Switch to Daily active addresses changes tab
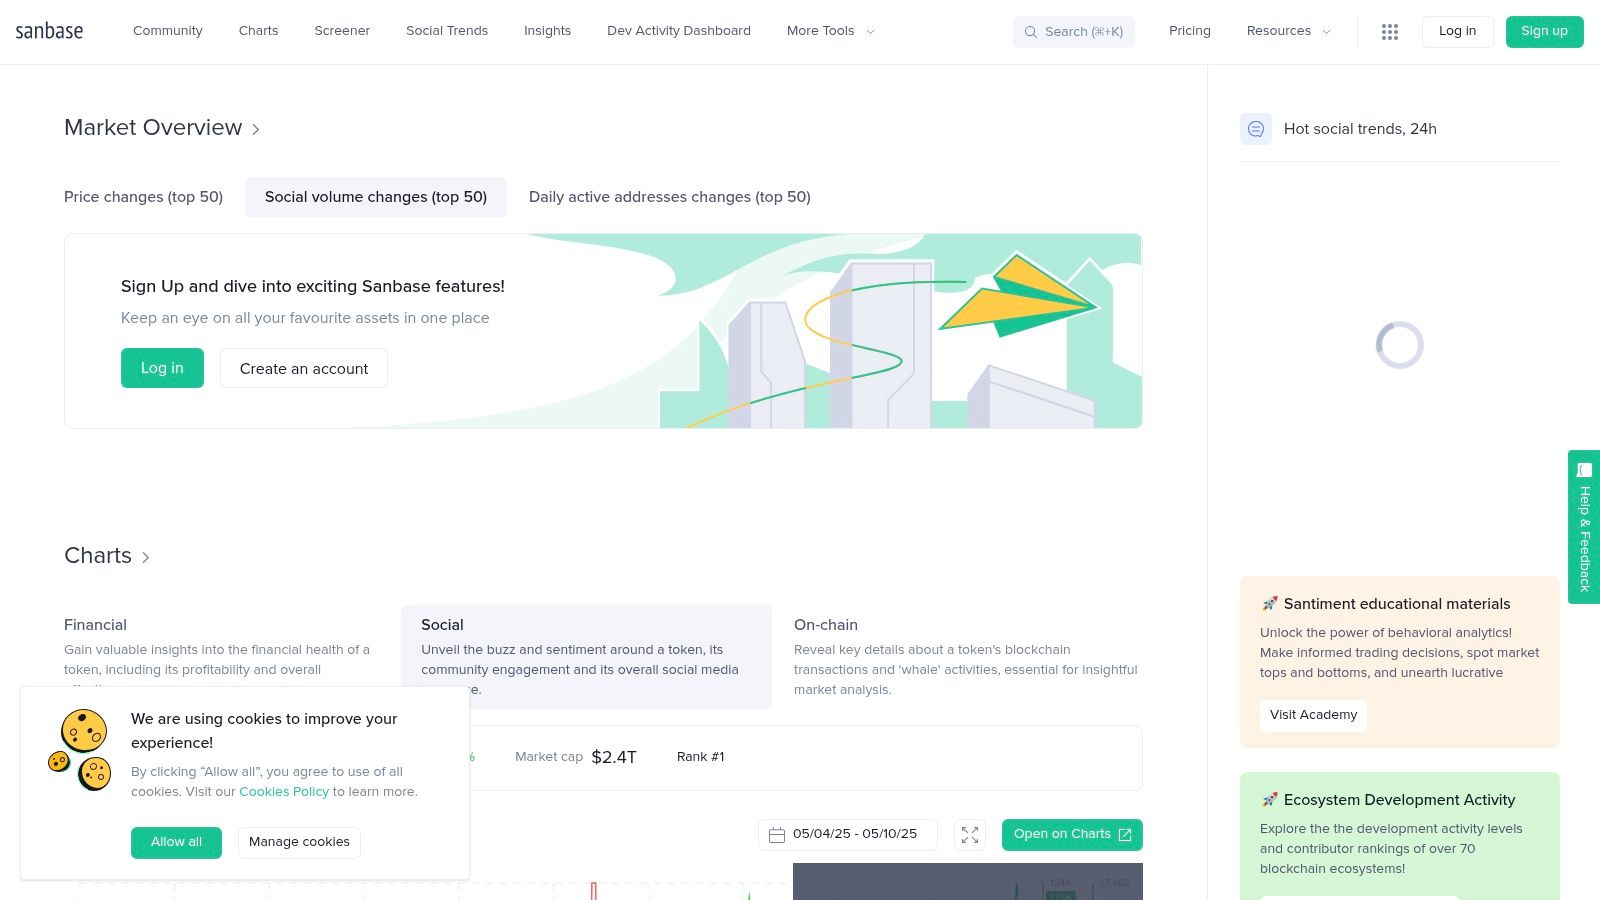Viewport: 1600px width, 900px height. click(670, 197)
